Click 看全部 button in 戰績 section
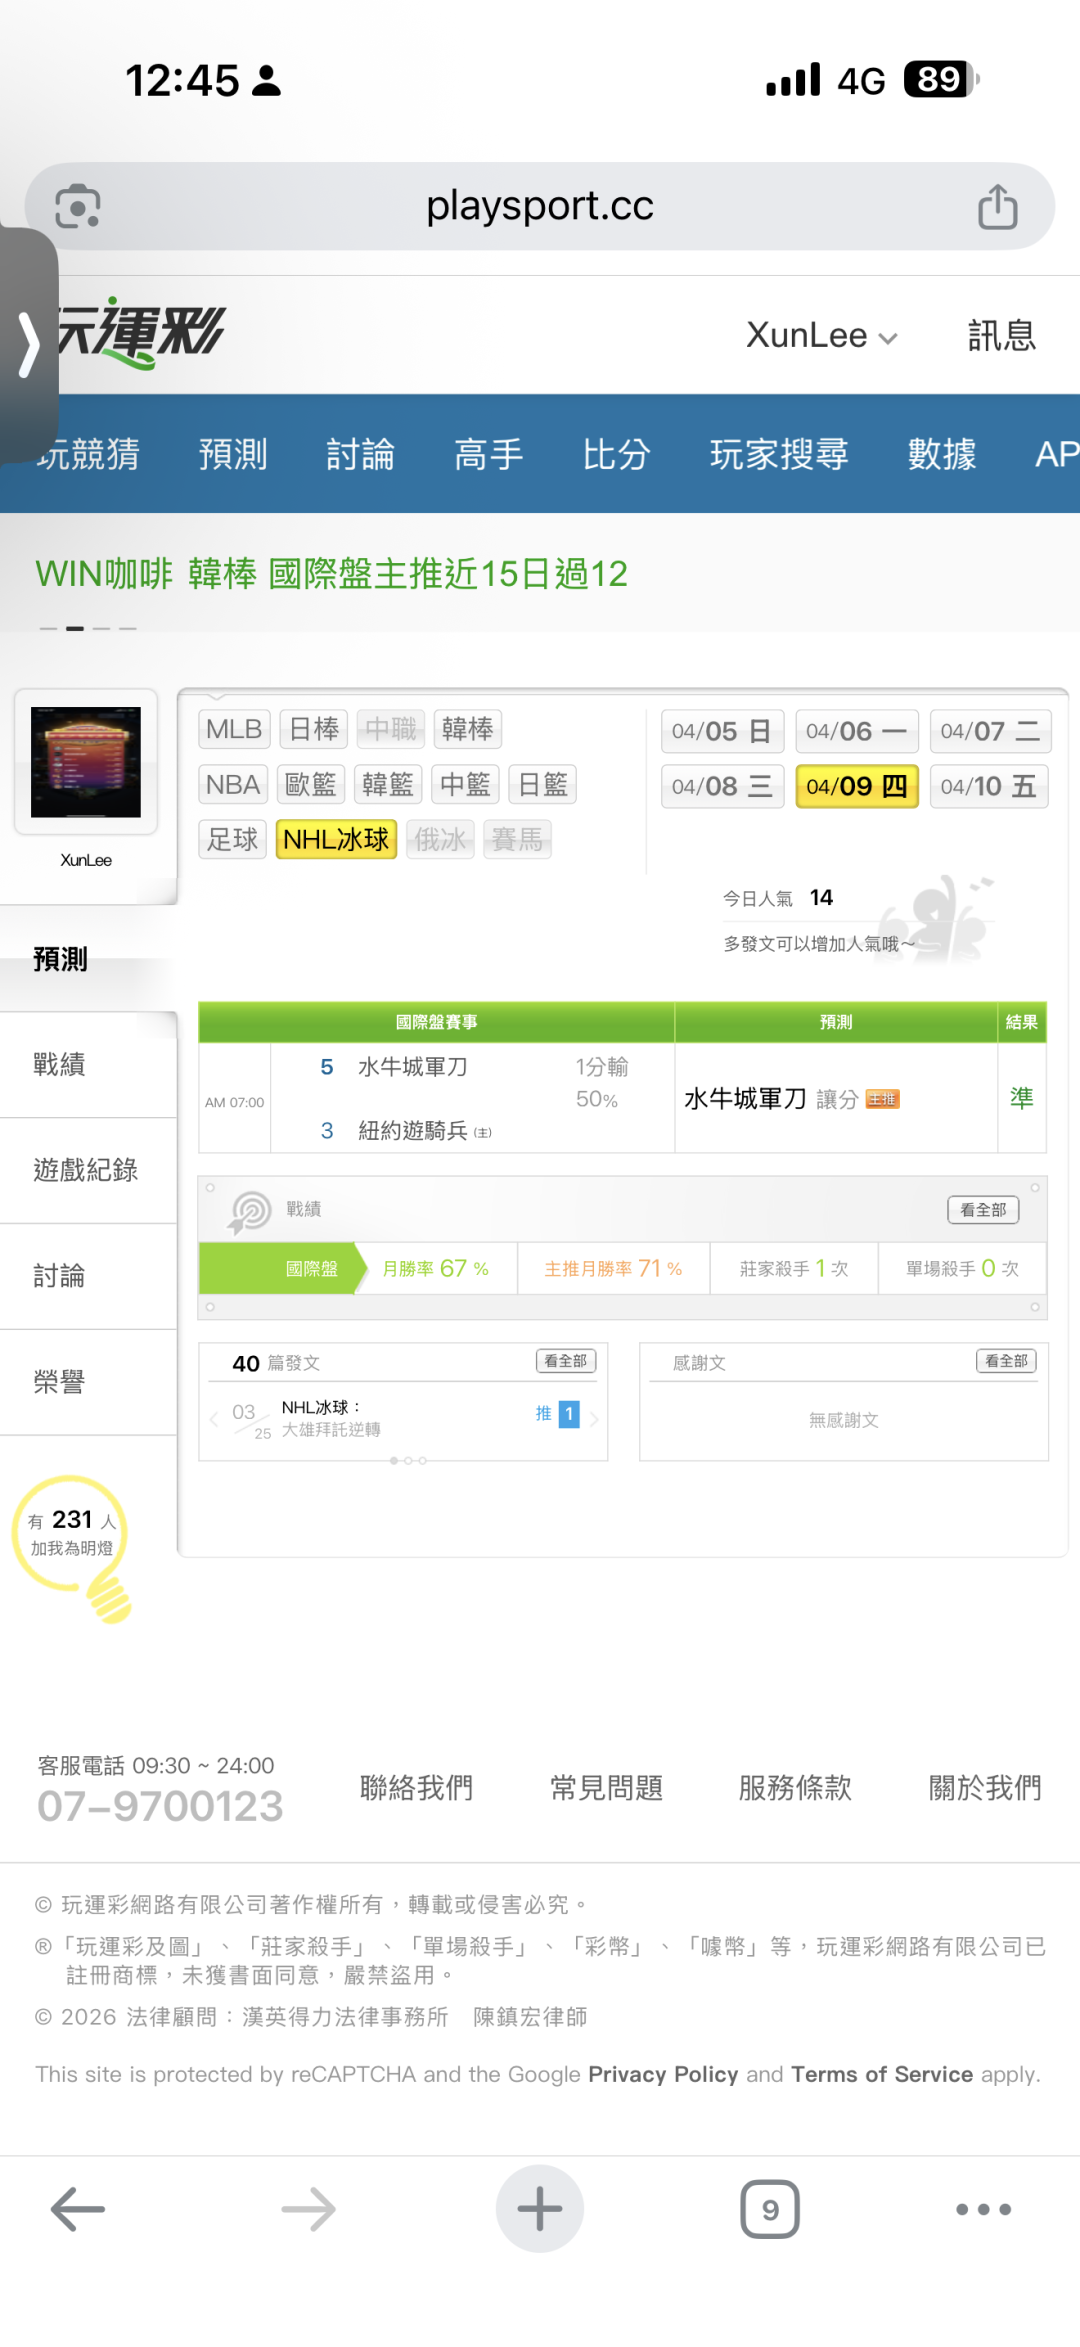The height and width of the screenshot is (2347, 1080). 983,1209
